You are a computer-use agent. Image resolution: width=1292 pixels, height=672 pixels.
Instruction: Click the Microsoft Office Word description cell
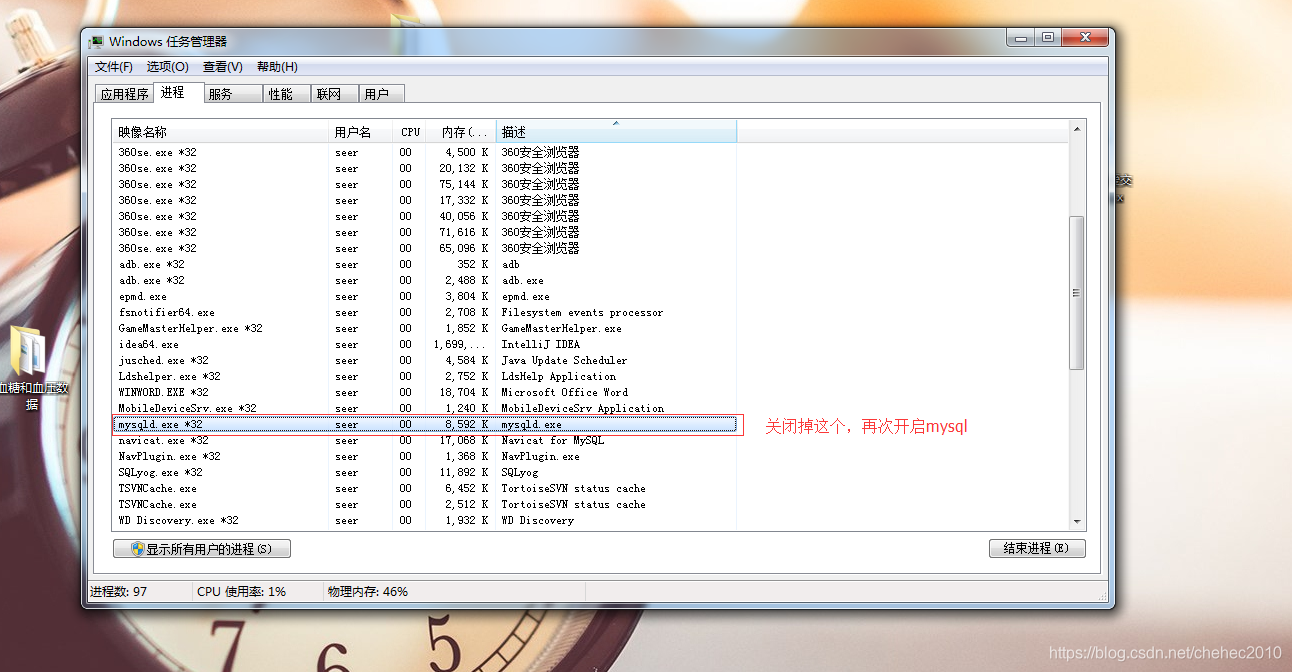coord(565,392)
